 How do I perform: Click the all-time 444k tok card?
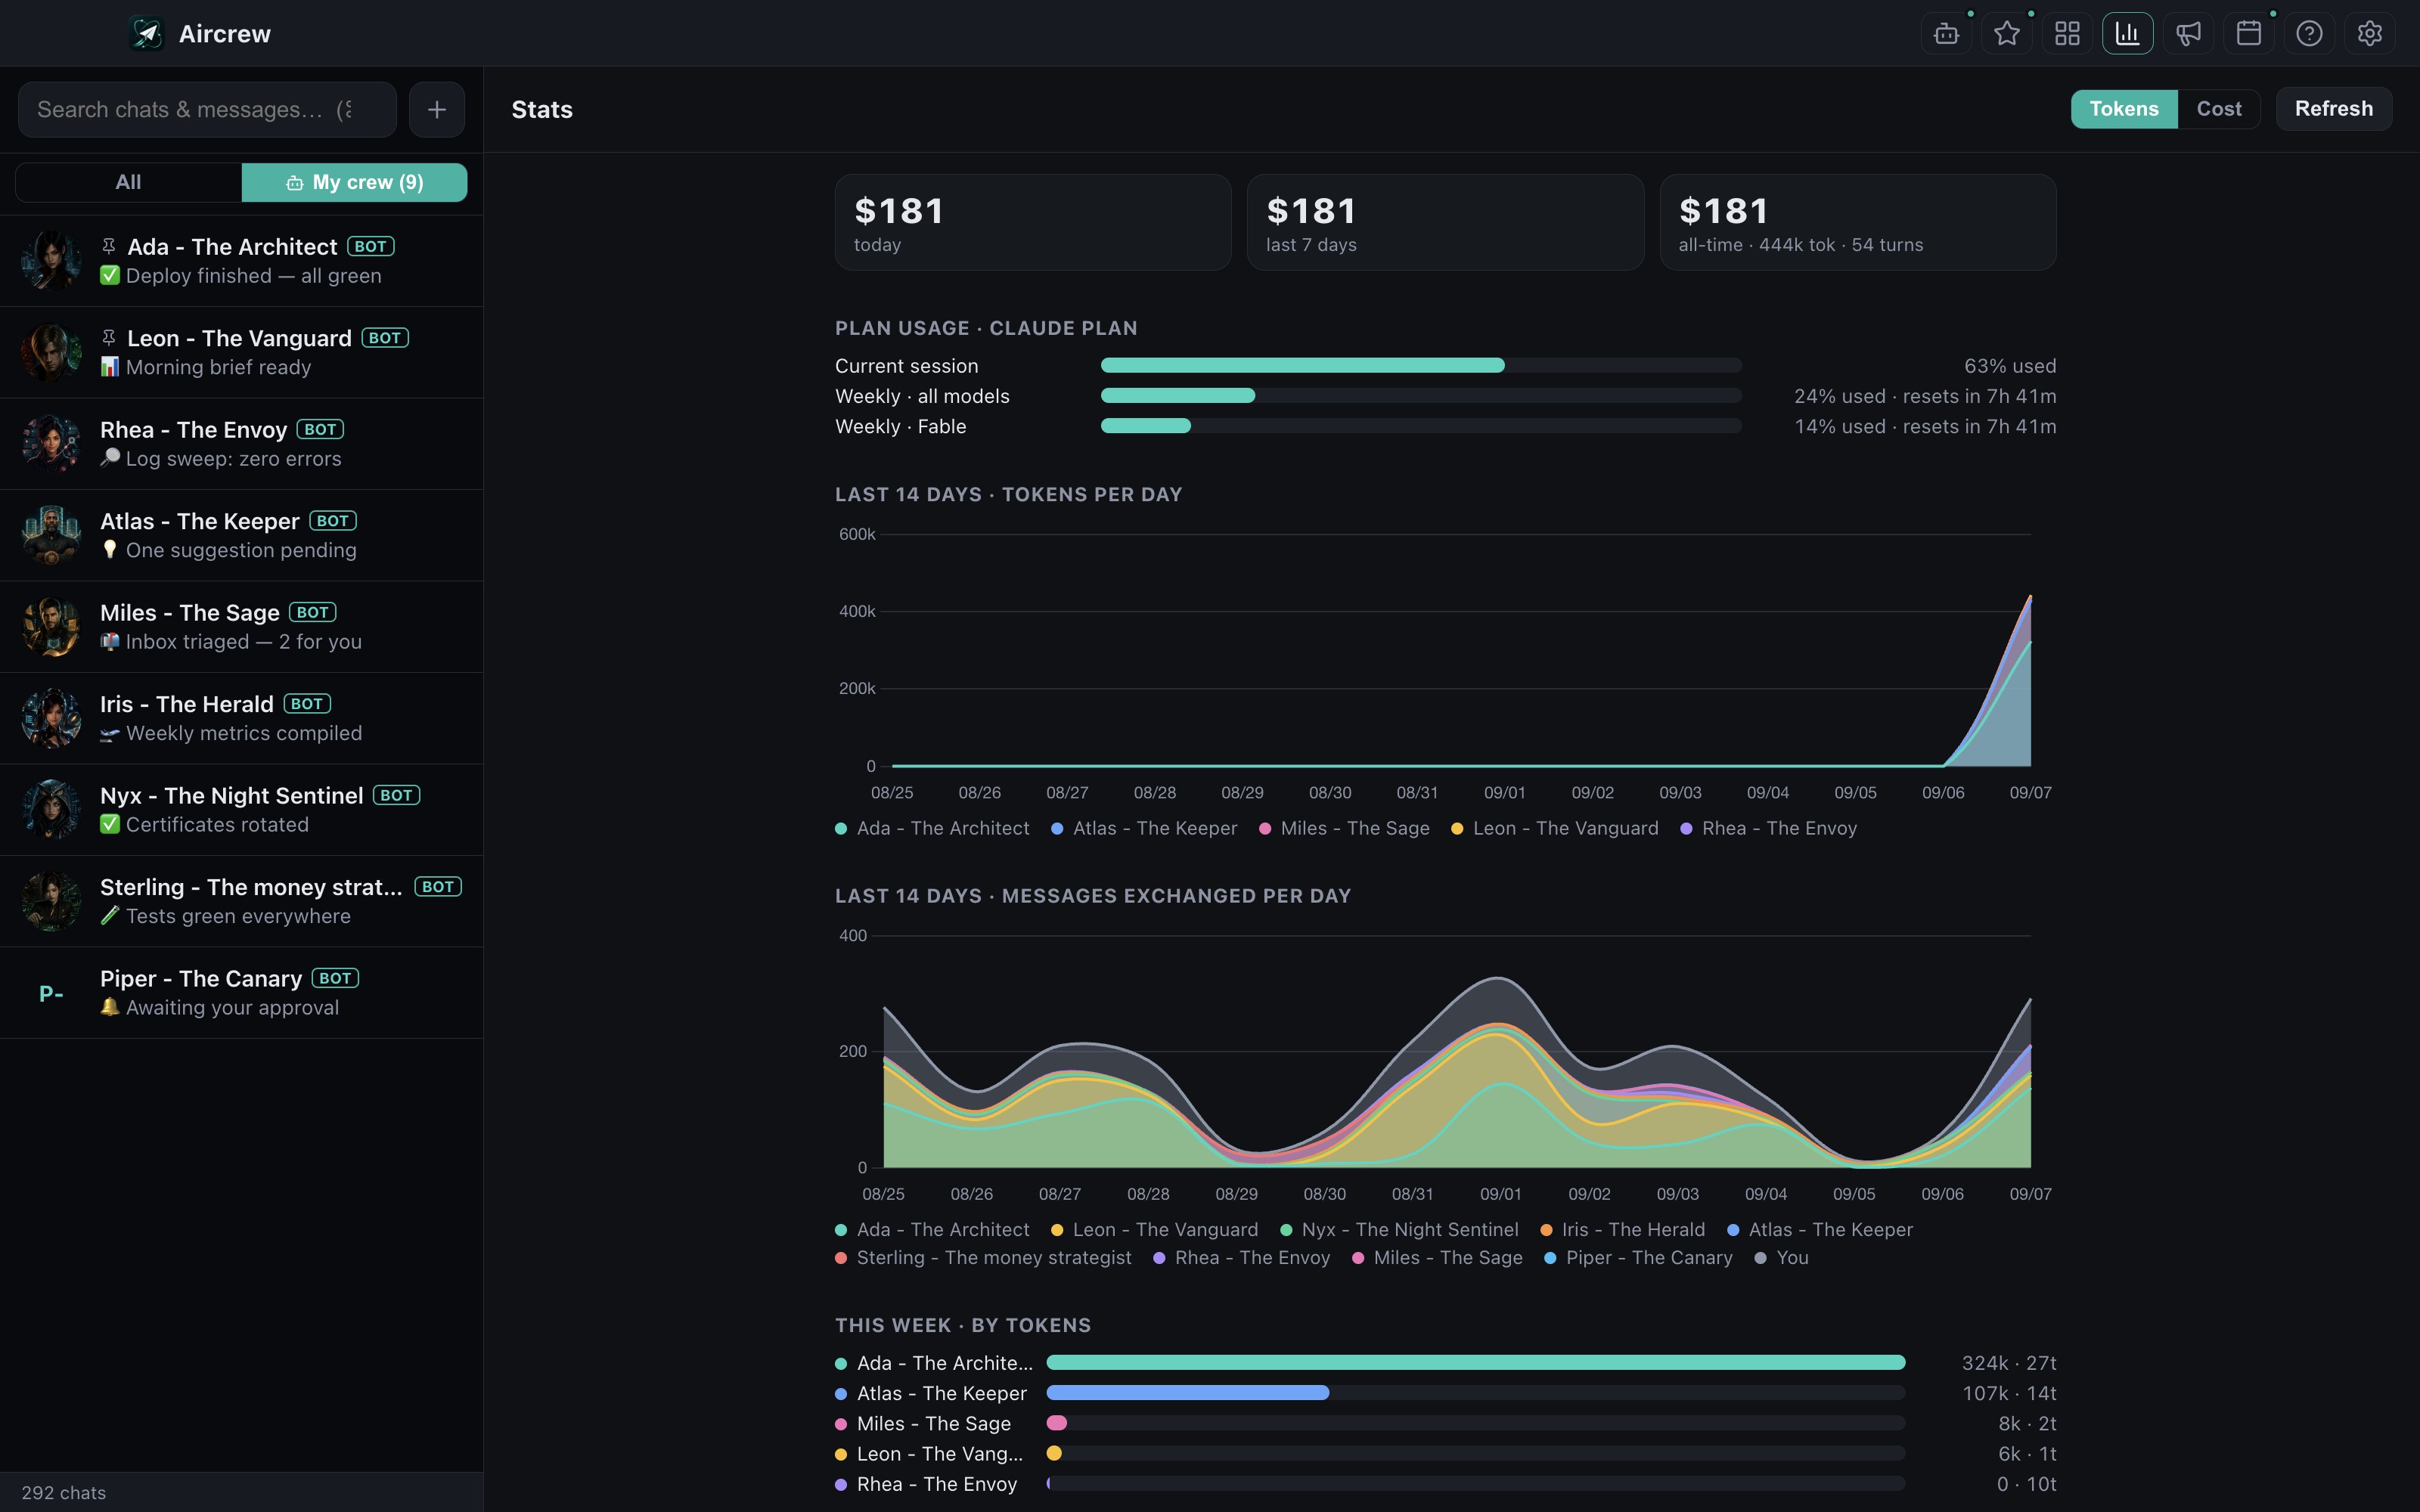[1858, 222]
